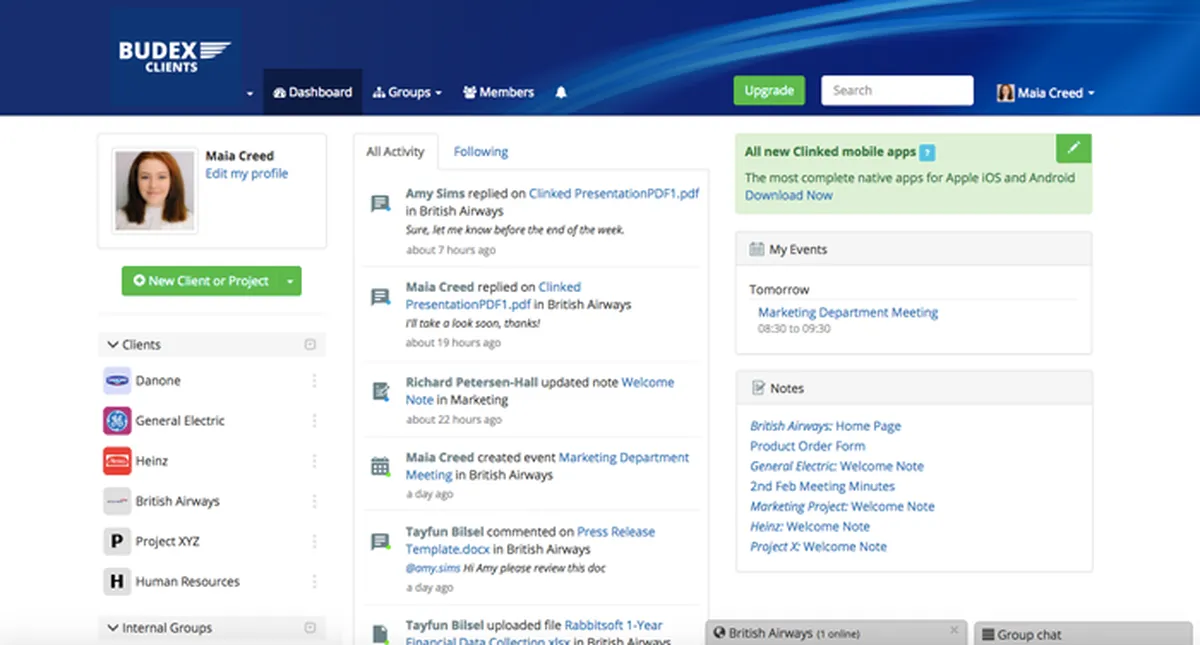Open the notifications bell icon
1200x645 pixels.
point(561,92)
